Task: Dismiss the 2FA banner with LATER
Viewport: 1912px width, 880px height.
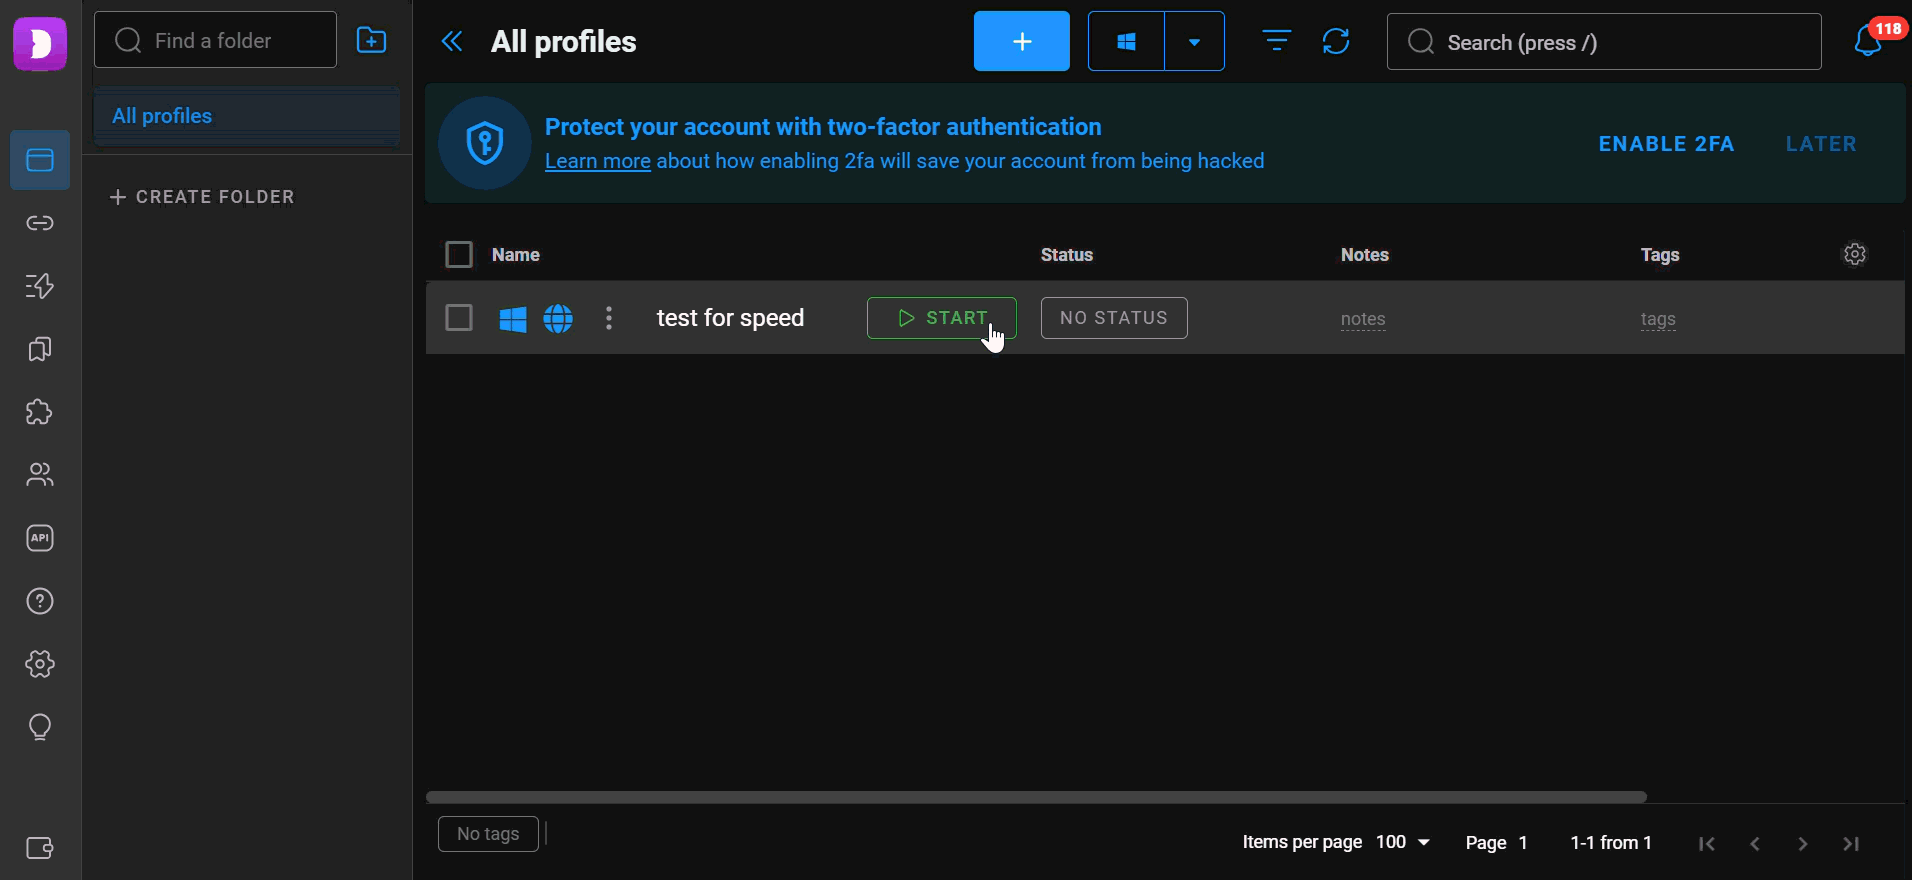Action: (1821, 144)
